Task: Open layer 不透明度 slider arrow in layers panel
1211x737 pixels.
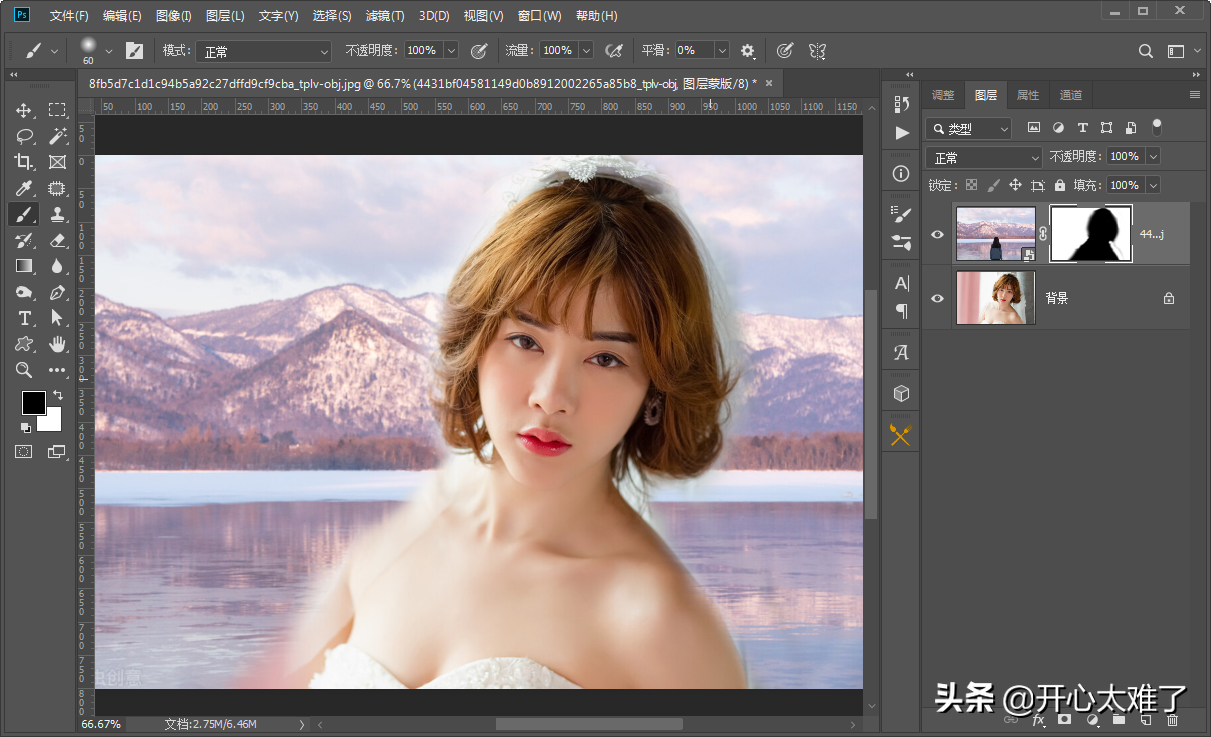Action: (1153, 156)
